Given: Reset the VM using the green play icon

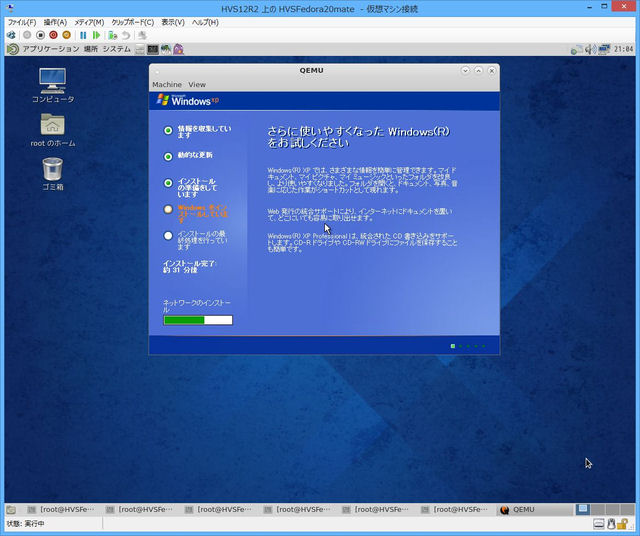Looking at the screenshot, I should (x=96, y=35).
